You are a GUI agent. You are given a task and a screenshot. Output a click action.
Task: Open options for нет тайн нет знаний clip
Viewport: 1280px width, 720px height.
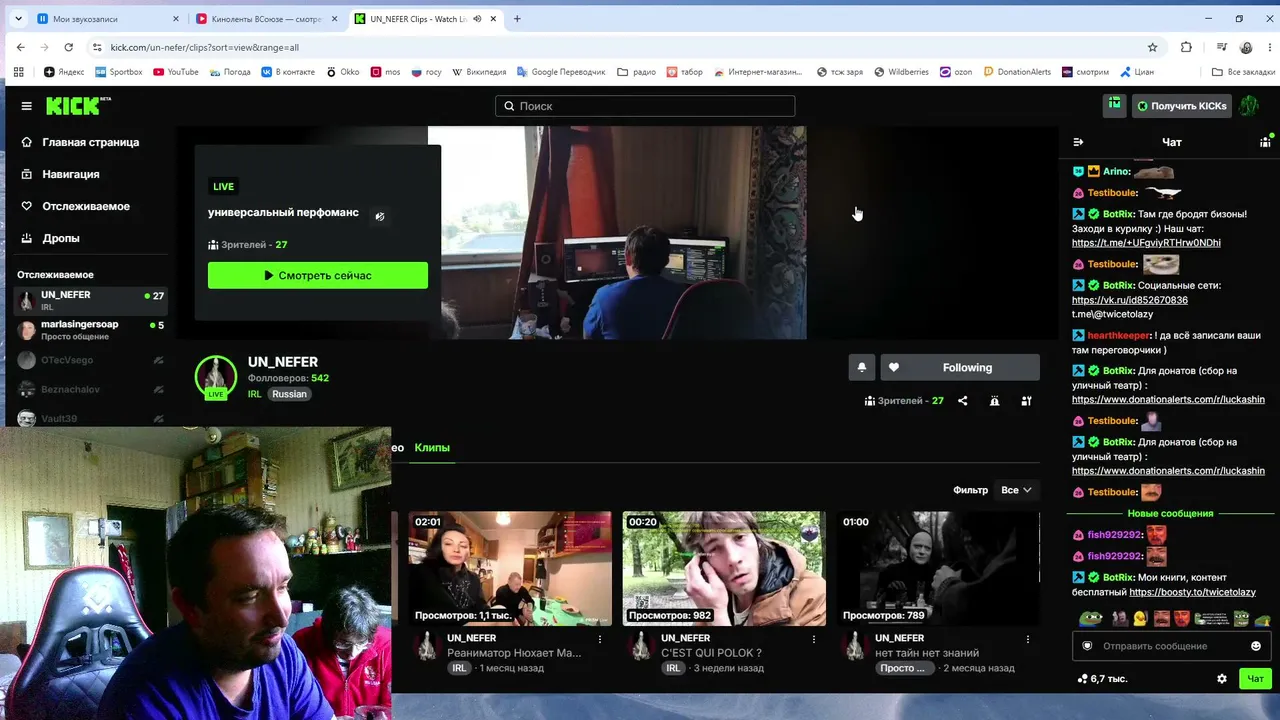(1028, 638)
